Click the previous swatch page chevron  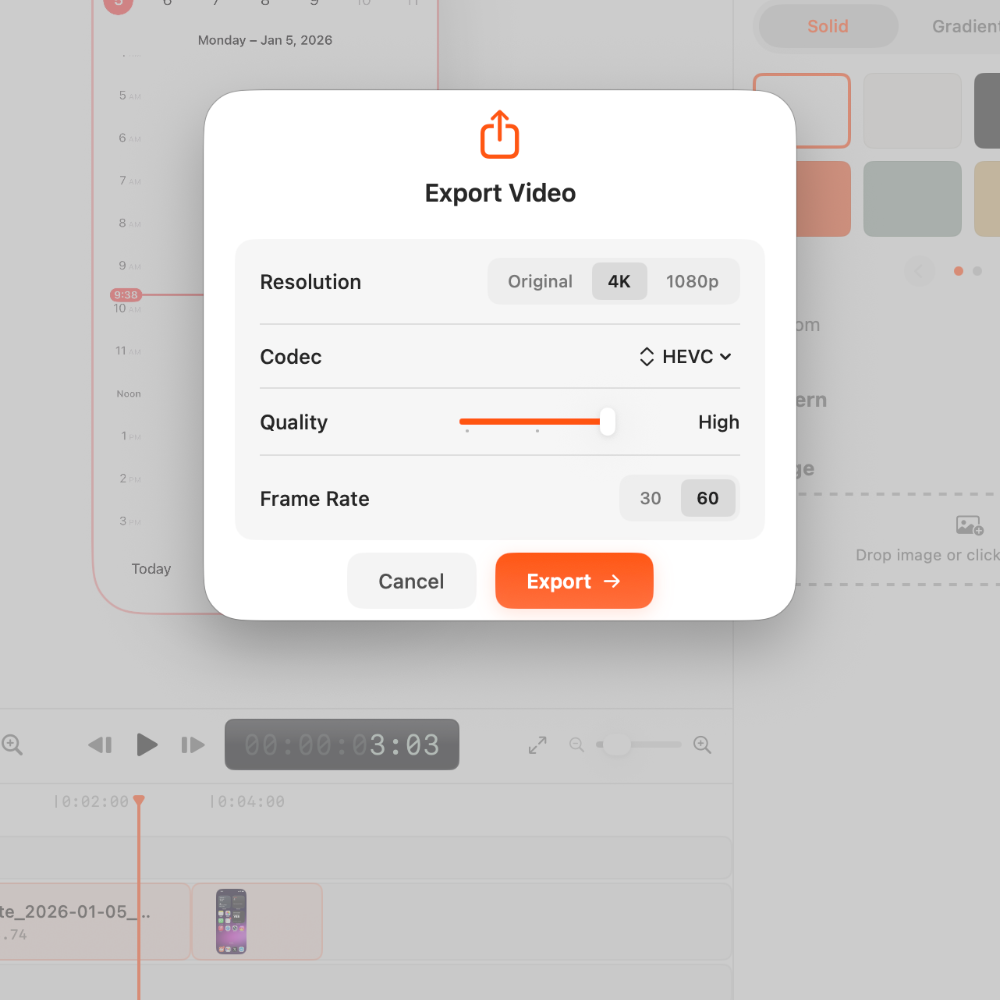tap(919, 271)
